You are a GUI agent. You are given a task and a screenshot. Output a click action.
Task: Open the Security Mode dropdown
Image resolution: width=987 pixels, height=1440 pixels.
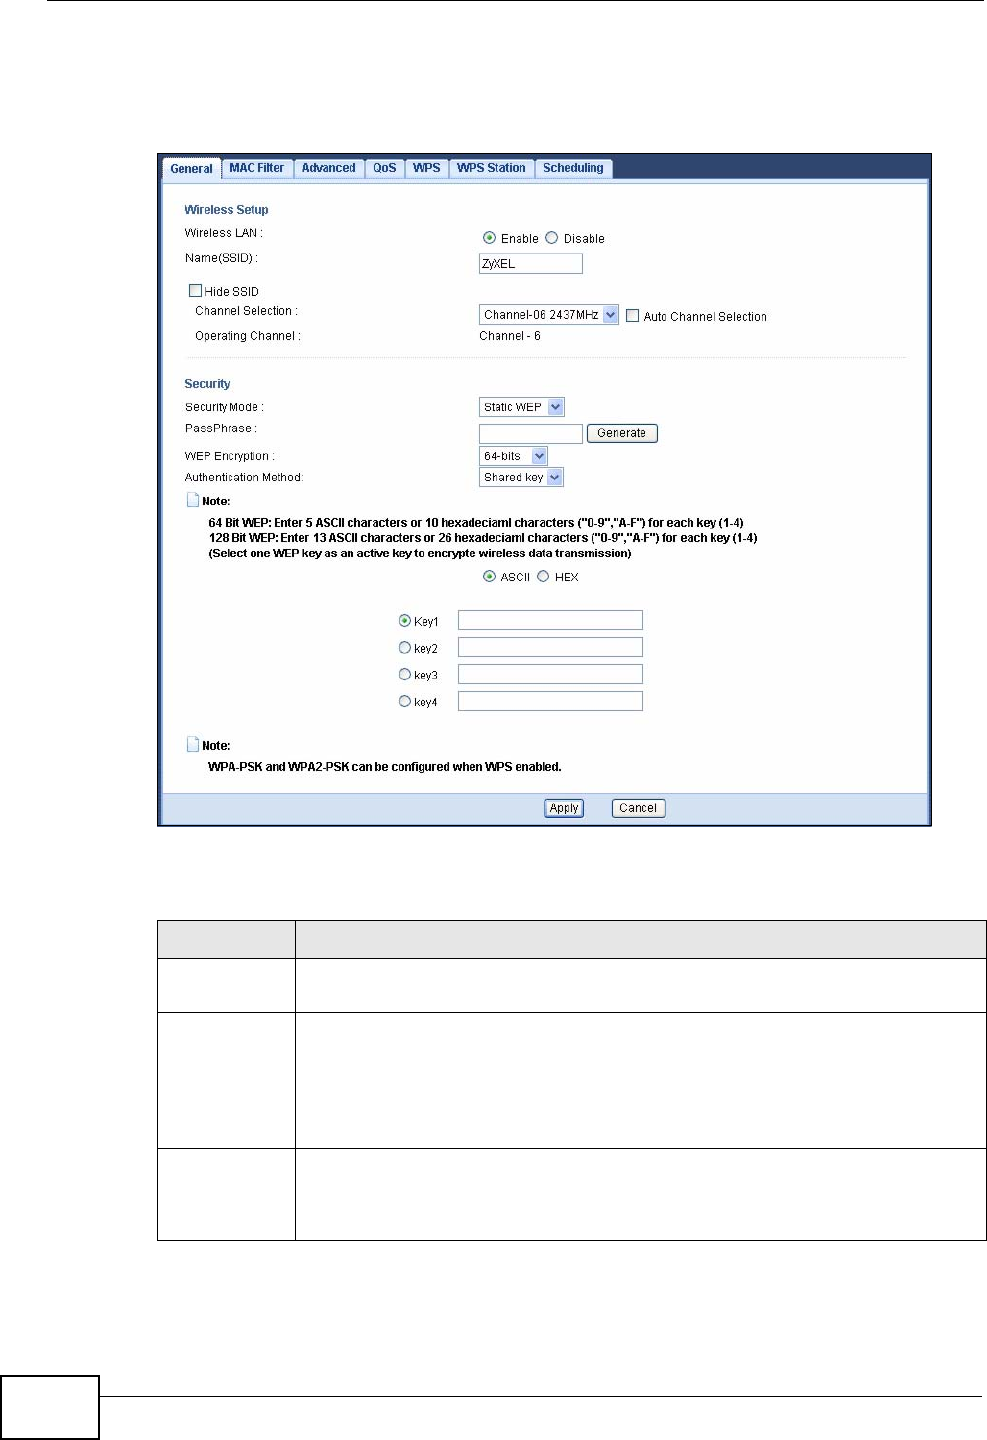click(x=522, y=407)
